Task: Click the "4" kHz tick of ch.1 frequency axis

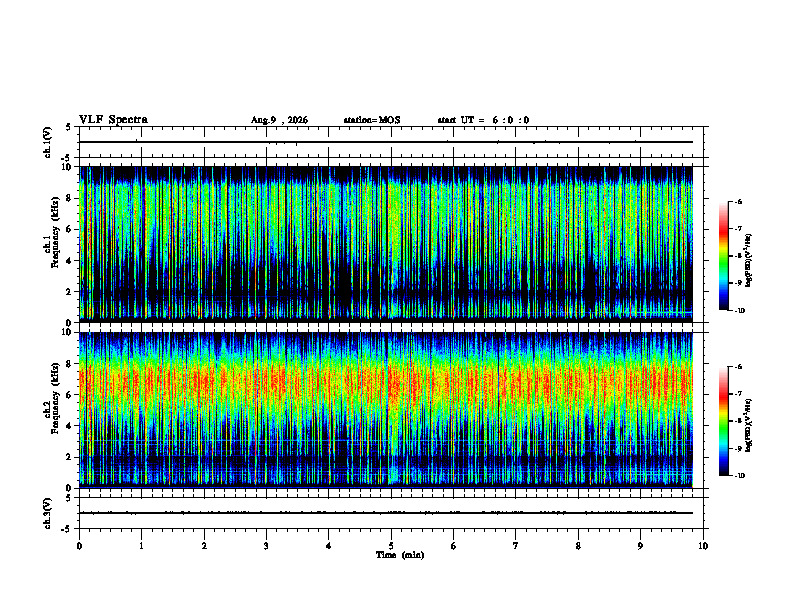Action: point(69,261)
